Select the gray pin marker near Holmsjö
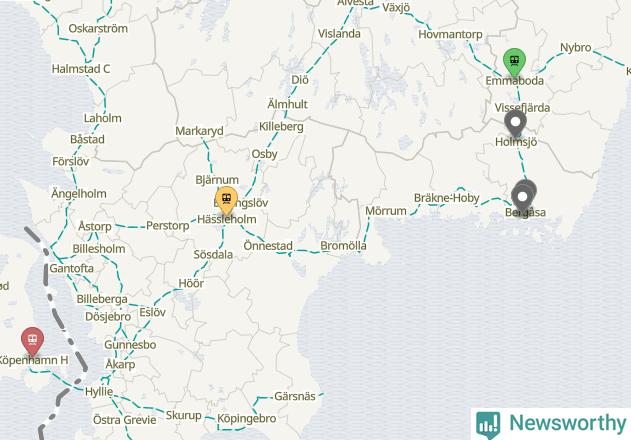This screenshot has width=631, height=440. point(515,124)
